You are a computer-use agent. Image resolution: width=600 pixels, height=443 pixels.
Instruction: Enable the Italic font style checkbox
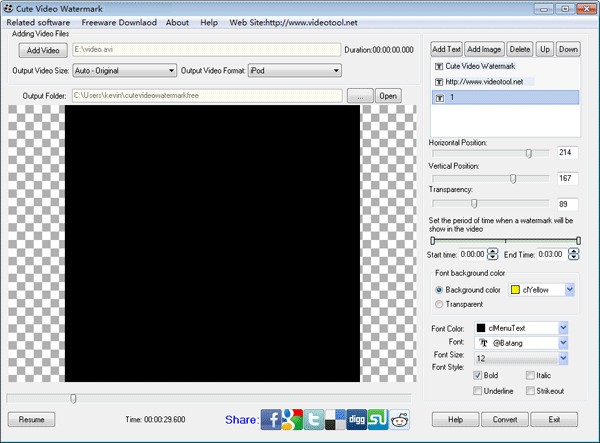click(530, 375)
